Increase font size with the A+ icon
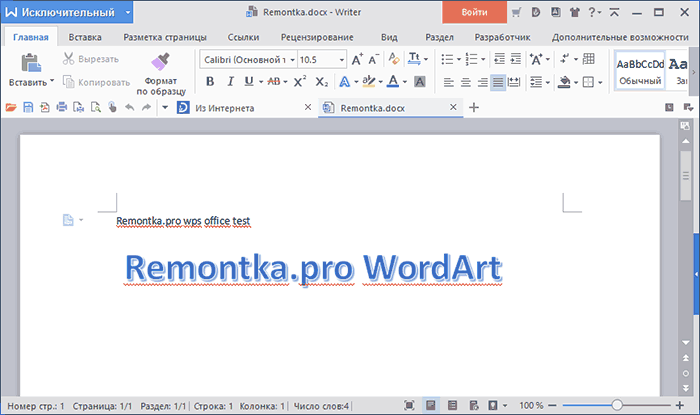Screen dimensions: 700x415 [x=357, y=59]
